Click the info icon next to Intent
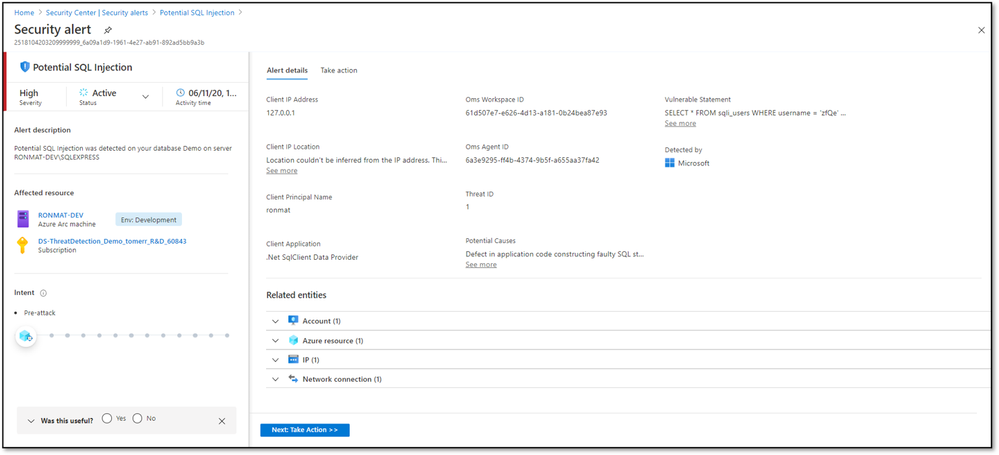 point(43,293)
